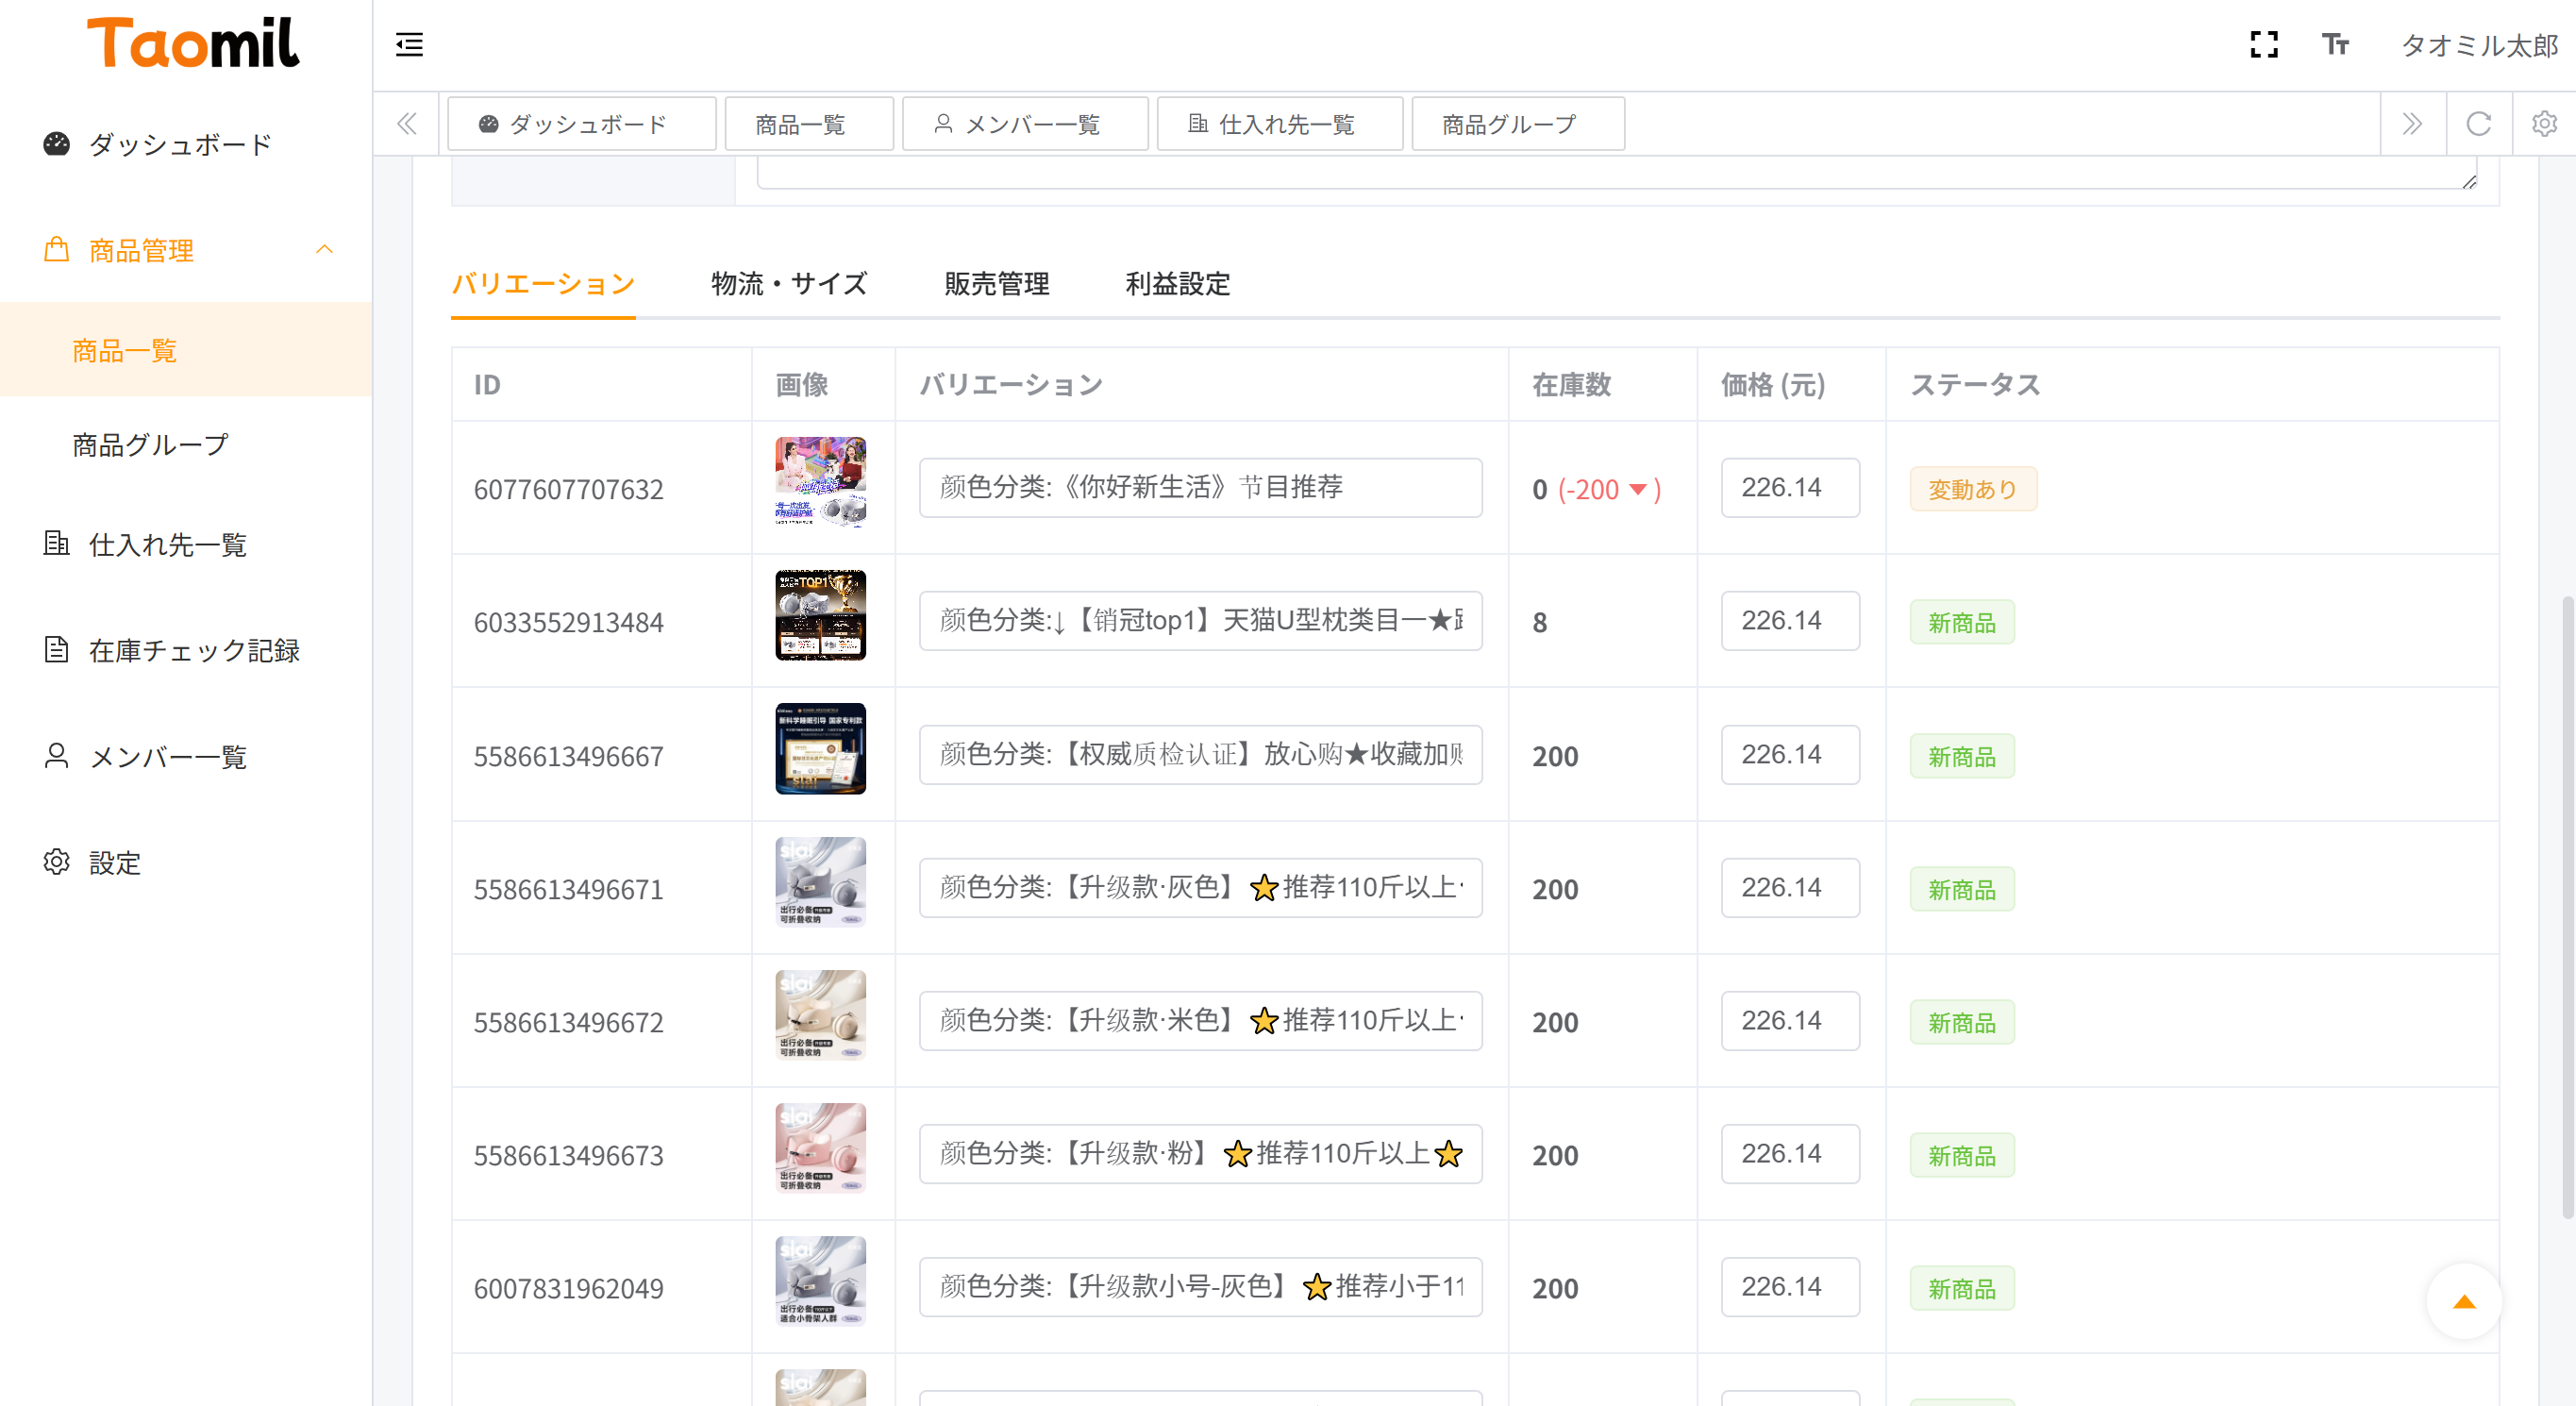The image size is (2576, 1406).
Task: Click the refresh page icon
Action: pos(2478,124)
